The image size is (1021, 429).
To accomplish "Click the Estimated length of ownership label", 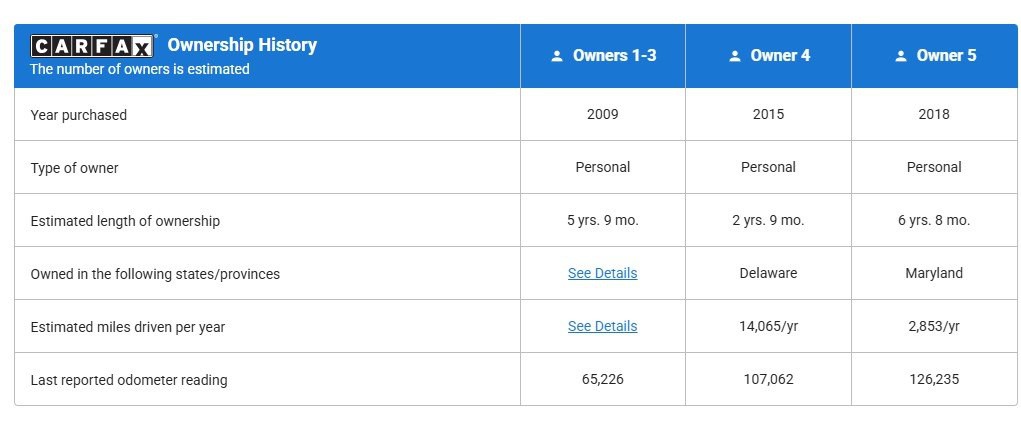I will click(x=125, y=221).
